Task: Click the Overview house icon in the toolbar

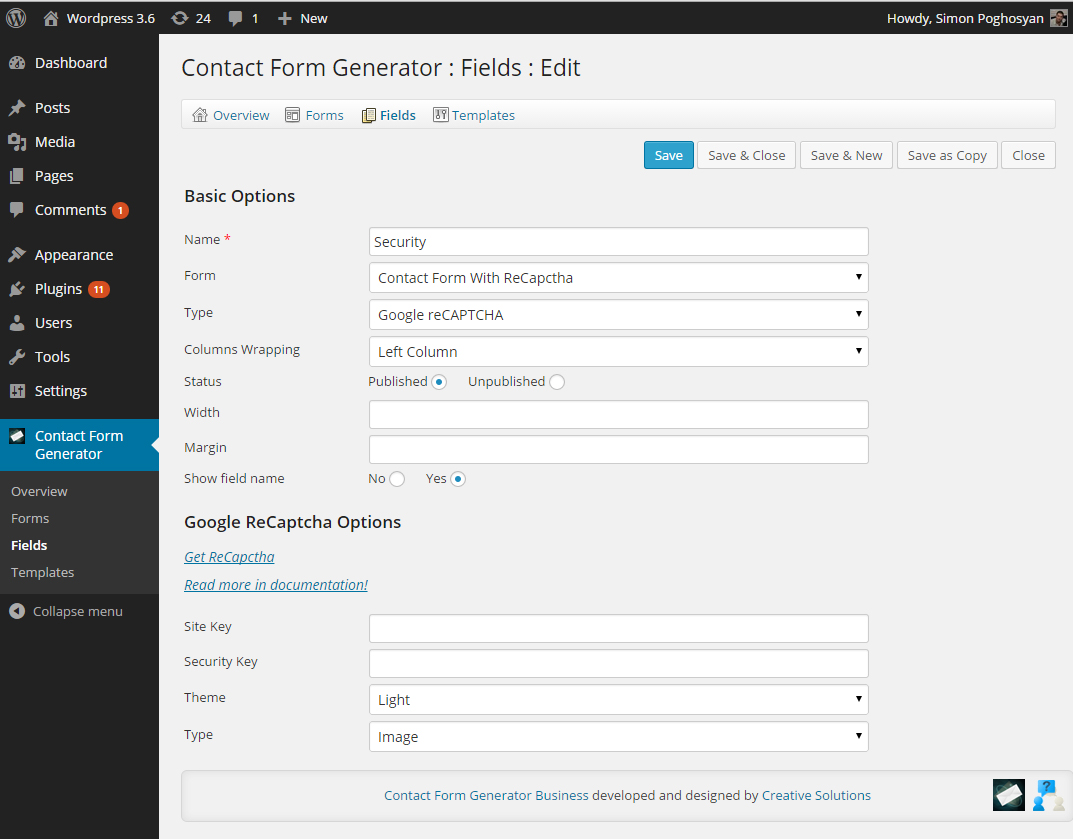Action: click(x=200, y=115)
